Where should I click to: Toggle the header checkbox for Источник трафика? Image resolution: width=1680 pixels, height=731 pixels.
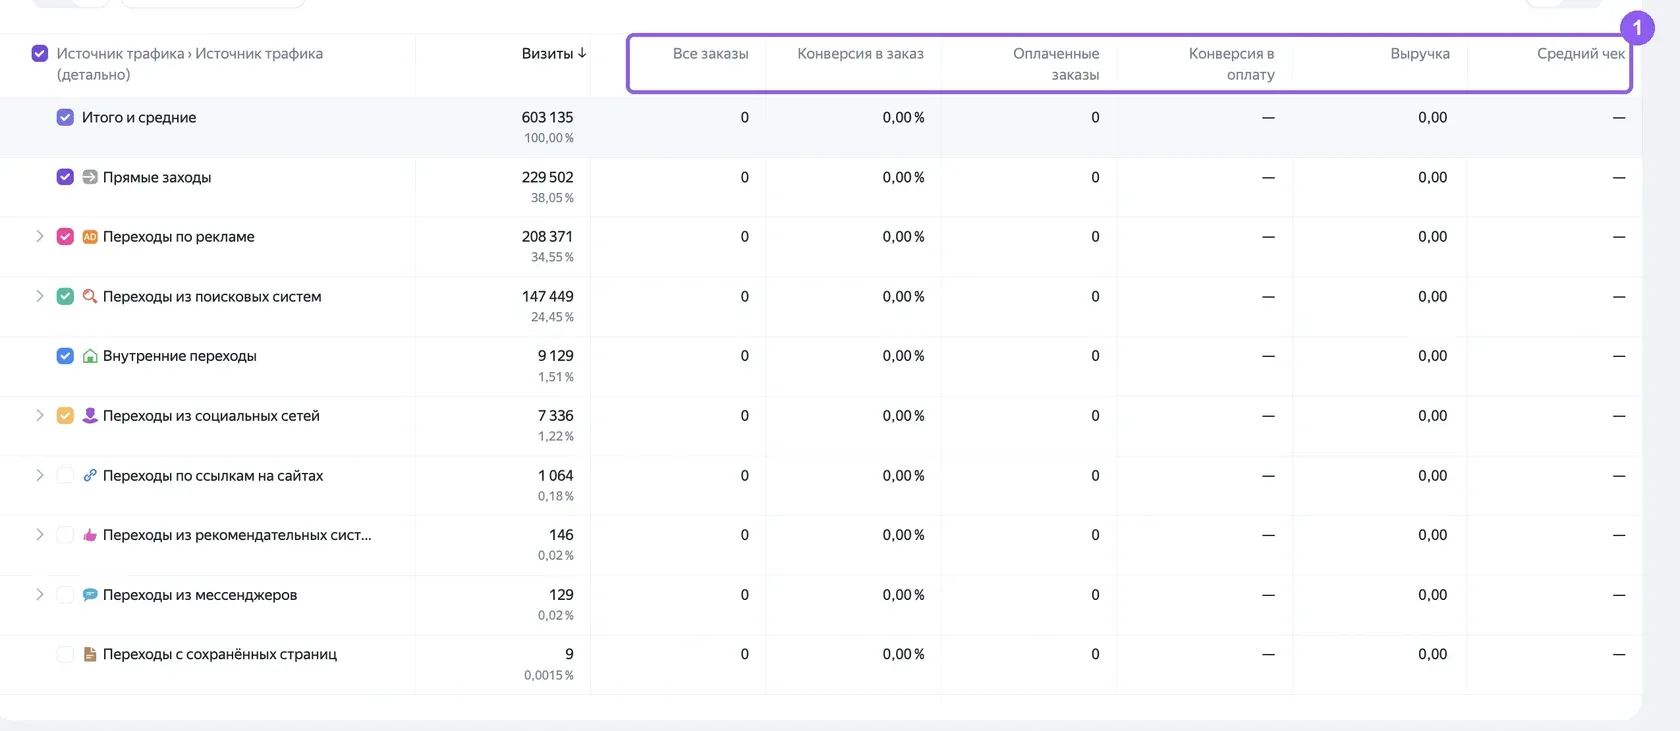[40, 53]
